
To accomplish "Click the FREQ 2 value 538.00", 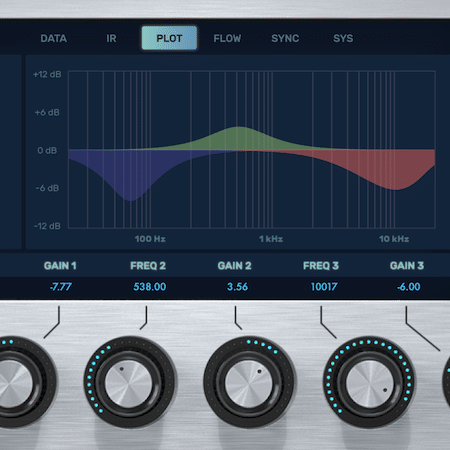I will point(150,287).
